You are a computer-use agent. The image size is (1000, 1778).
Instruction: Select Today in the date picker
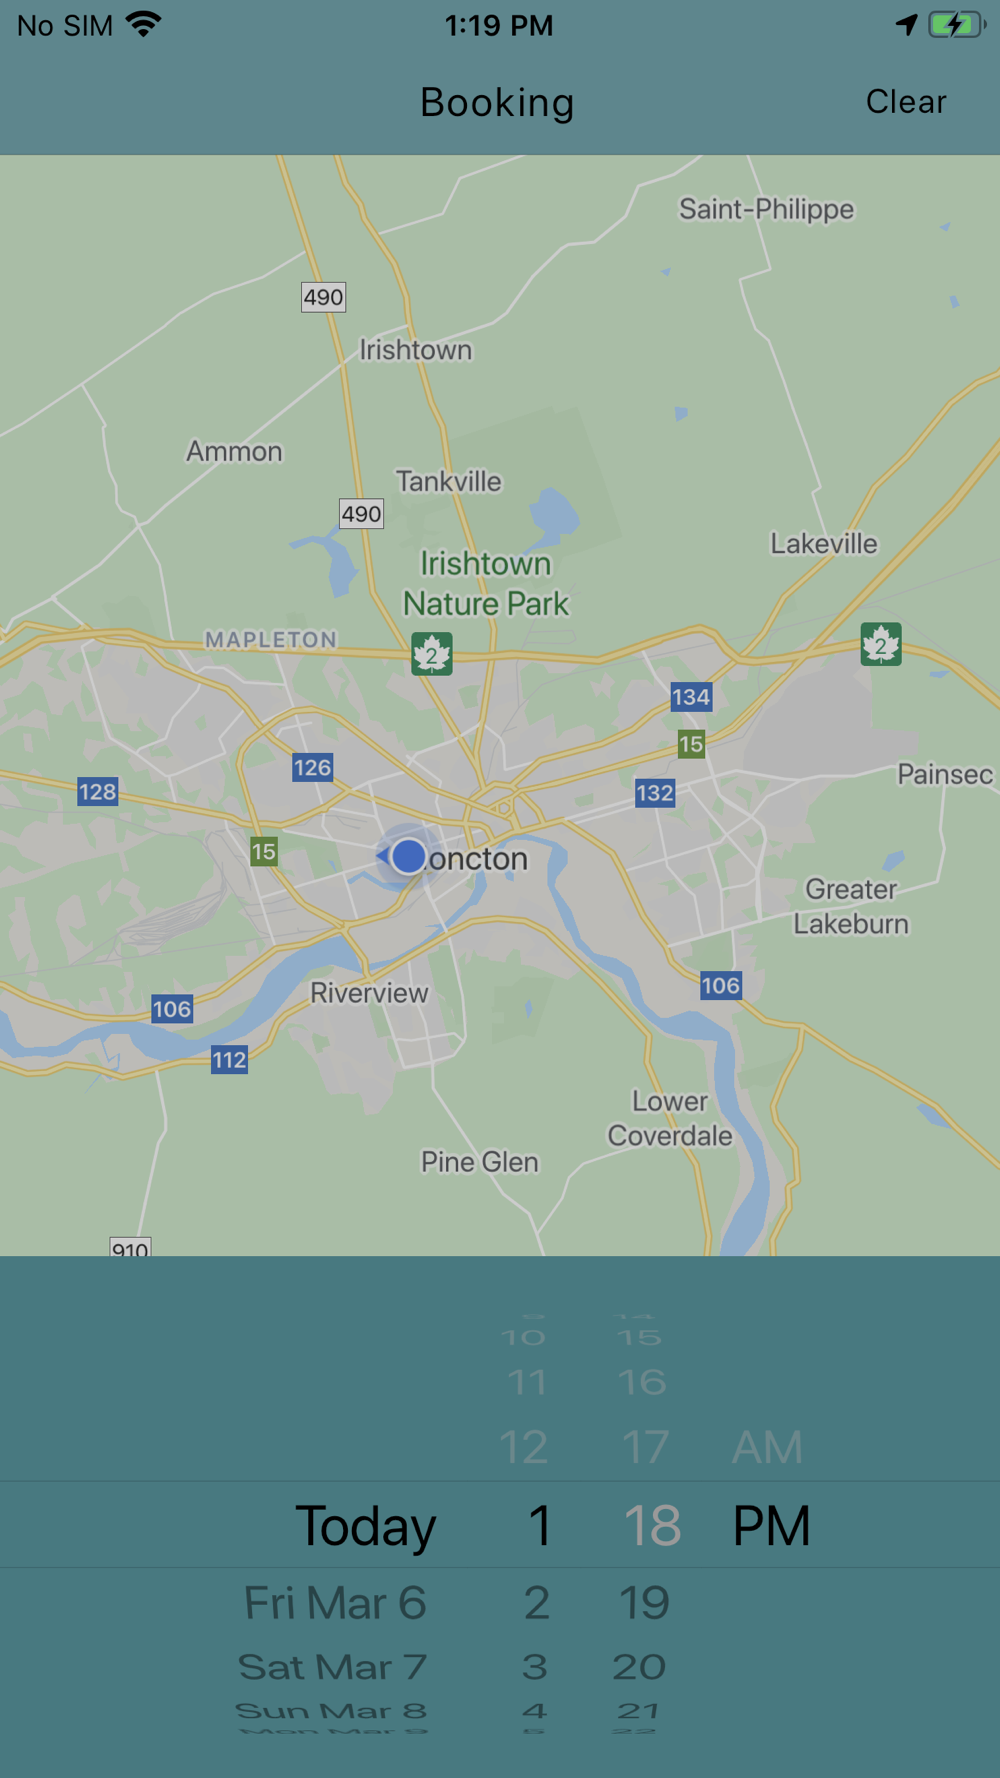pos(366,1526)
